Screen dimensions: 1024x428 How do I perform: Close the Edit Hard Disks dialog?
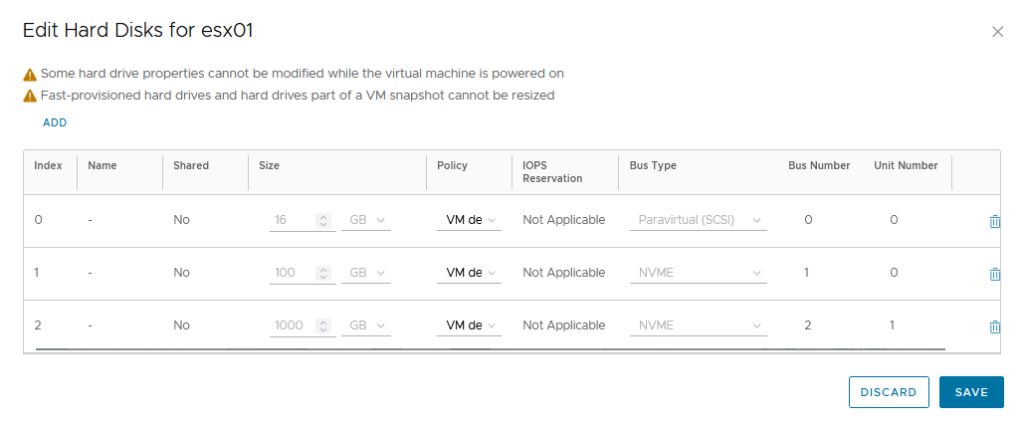point(997,32)
